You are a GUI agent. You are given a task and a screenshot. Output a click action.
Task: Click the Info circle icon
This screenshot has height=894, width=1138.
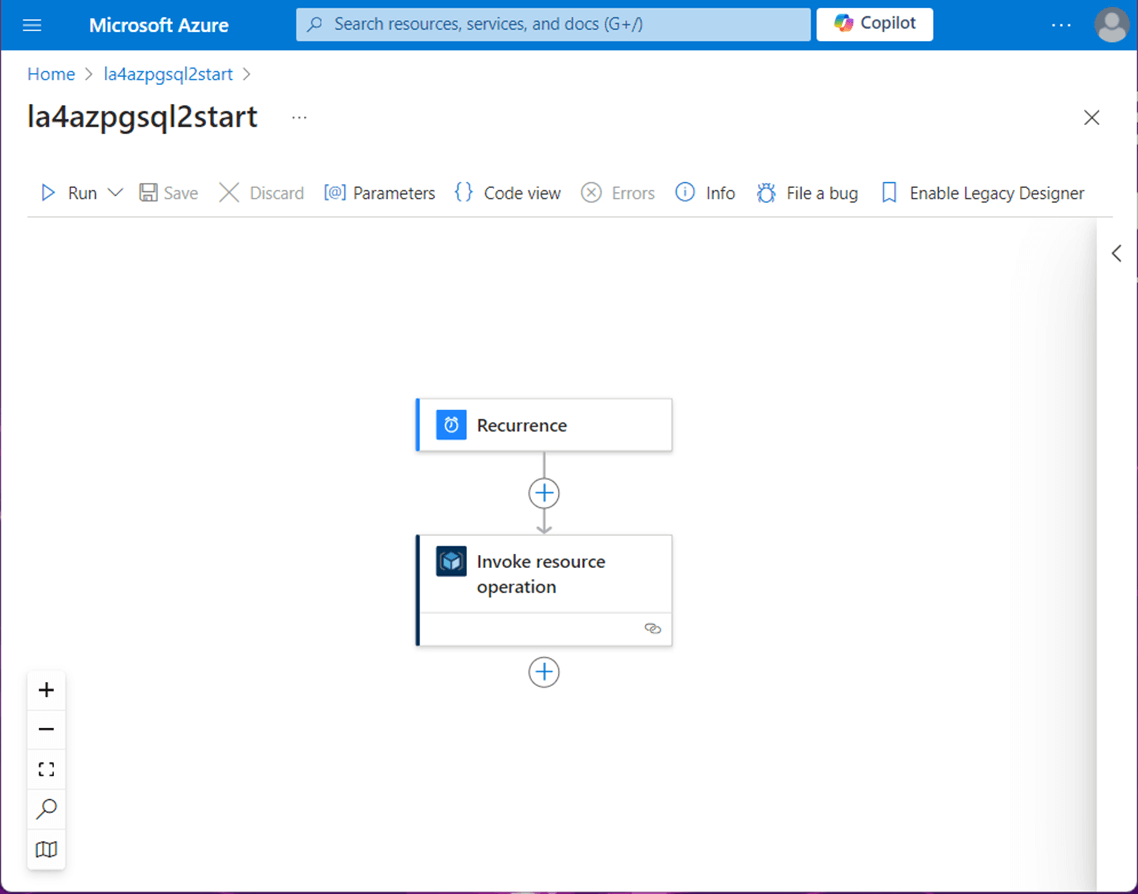click(684, 192)
